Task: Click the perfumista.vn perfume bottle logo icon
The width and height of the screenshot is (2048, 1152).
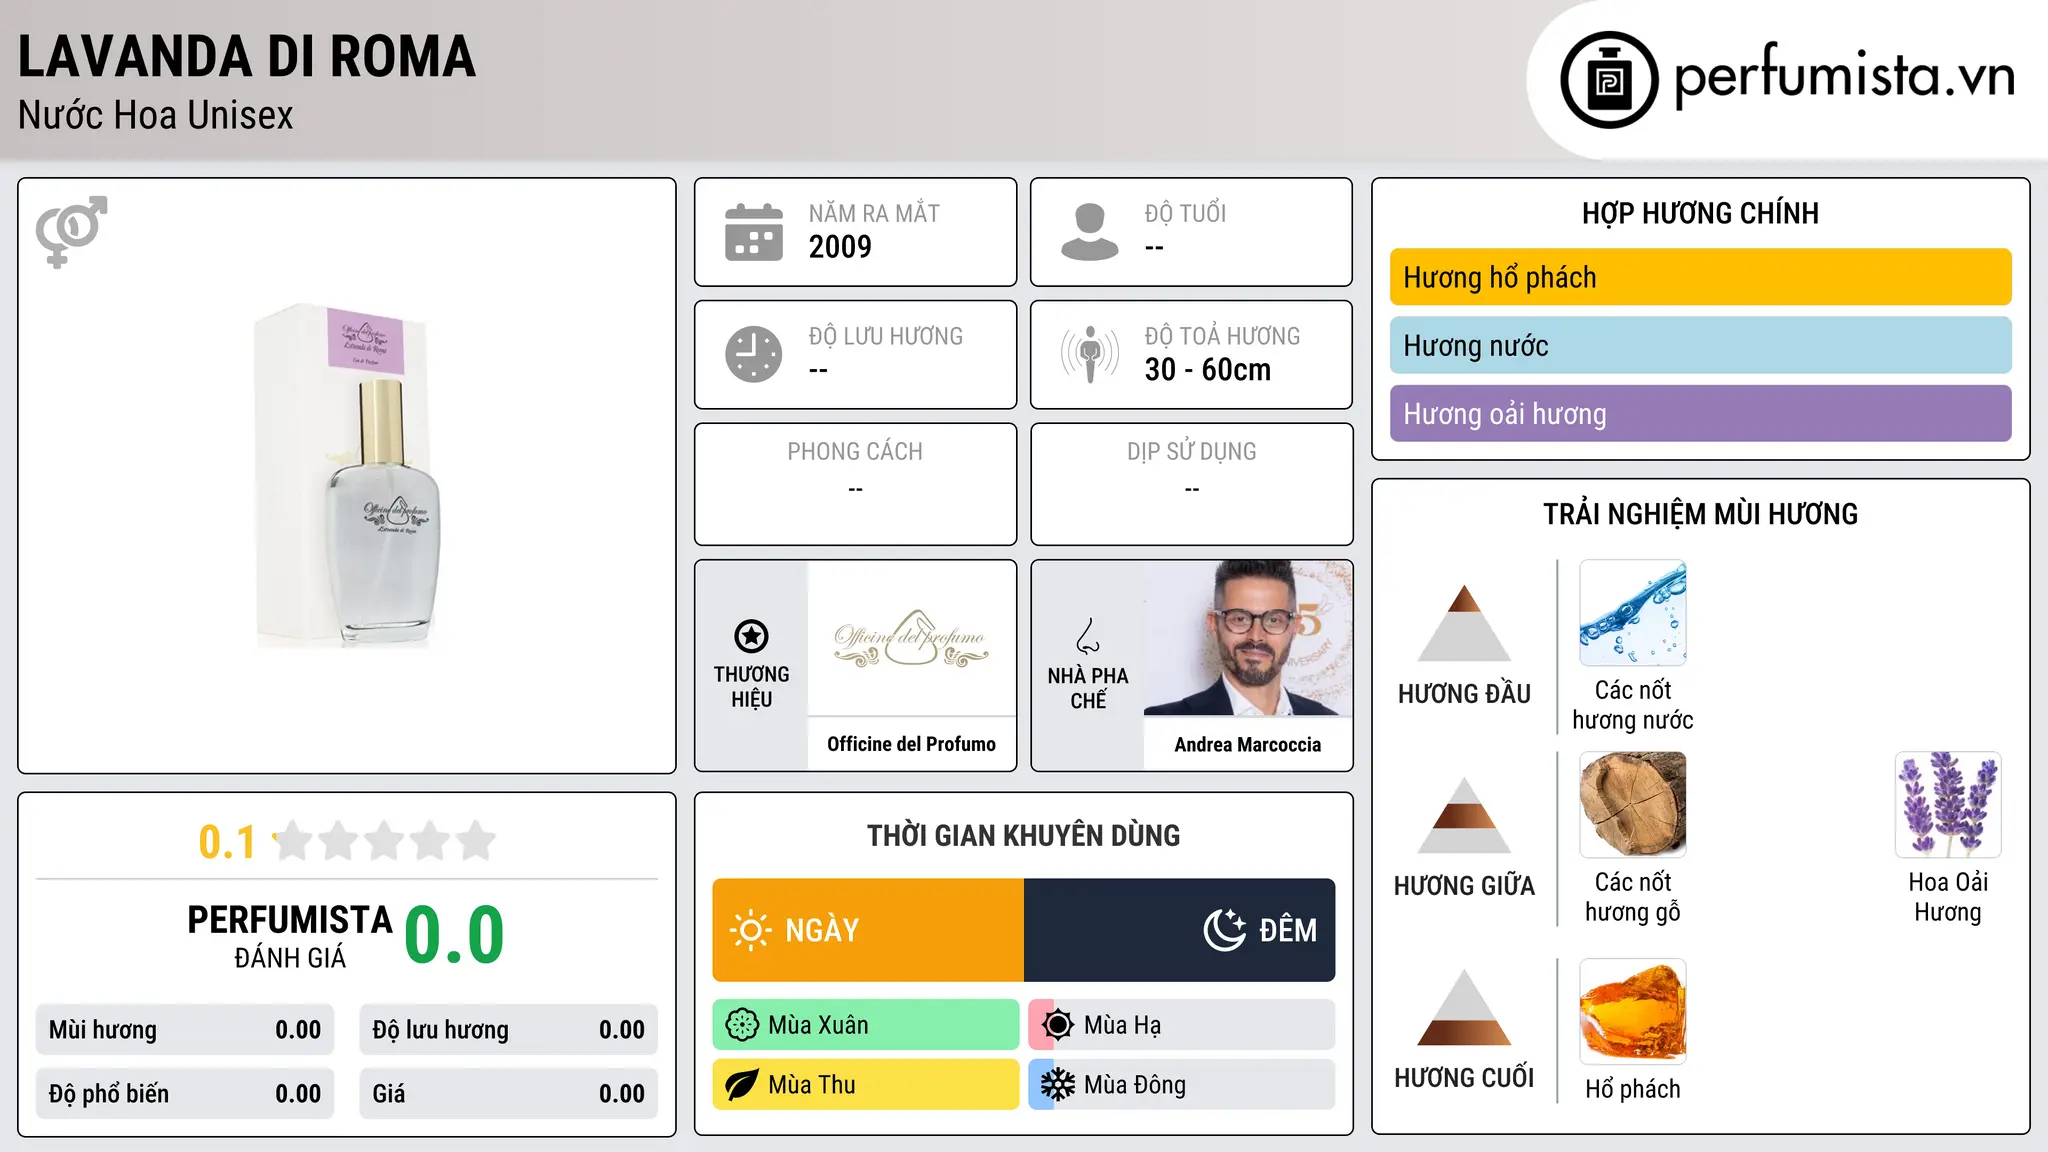Action: click(1609, 80)
